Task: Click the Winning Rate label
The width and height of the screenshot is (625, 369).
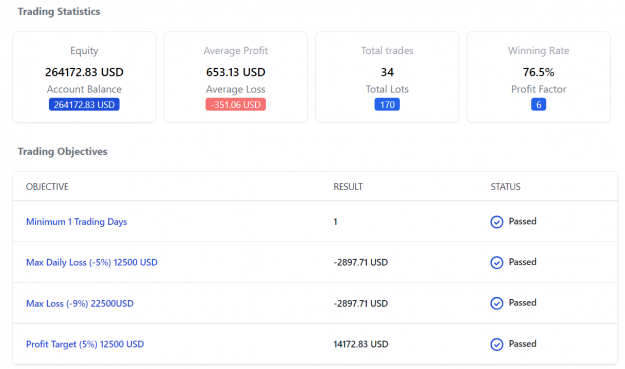Action: pos(539,51)
